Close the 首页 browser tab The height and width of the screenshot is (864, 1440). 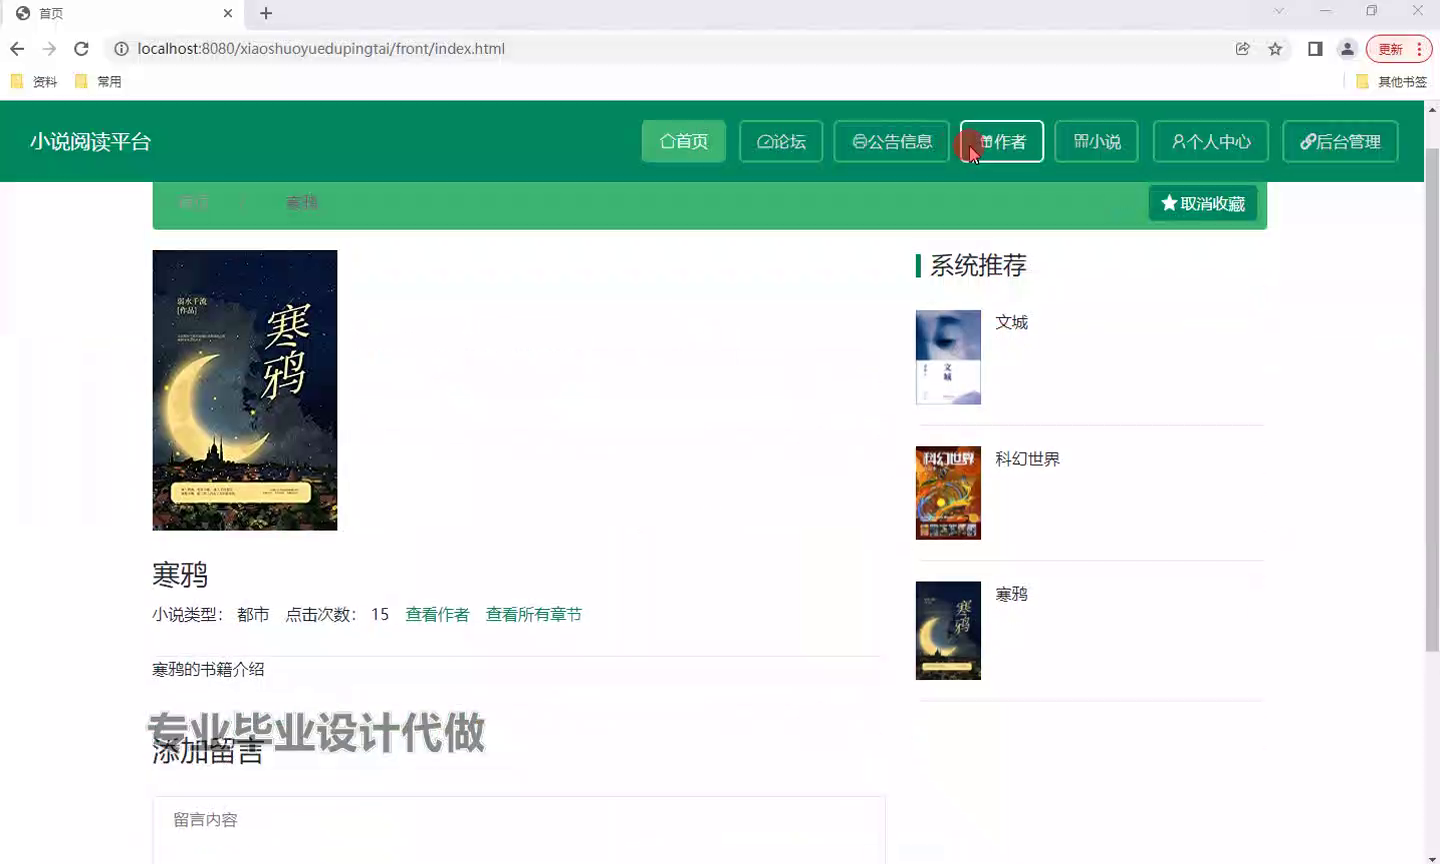(x=228, y=13)
